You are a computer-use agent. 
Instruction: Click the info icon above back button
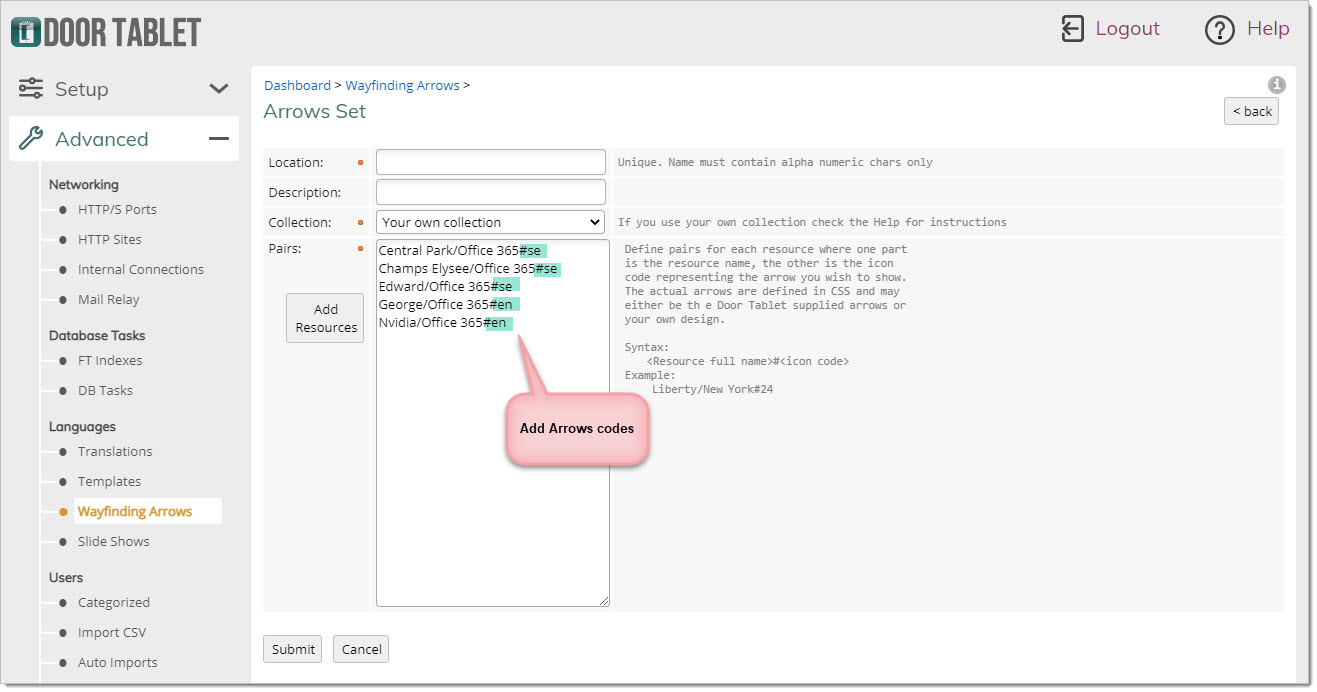pyautogui.click(x=1276, y=85)
